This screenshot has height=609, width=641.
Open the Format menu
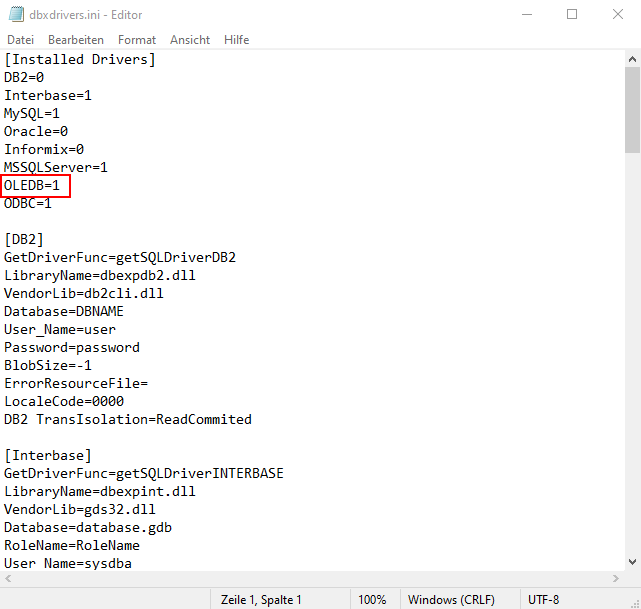(137, 40)
